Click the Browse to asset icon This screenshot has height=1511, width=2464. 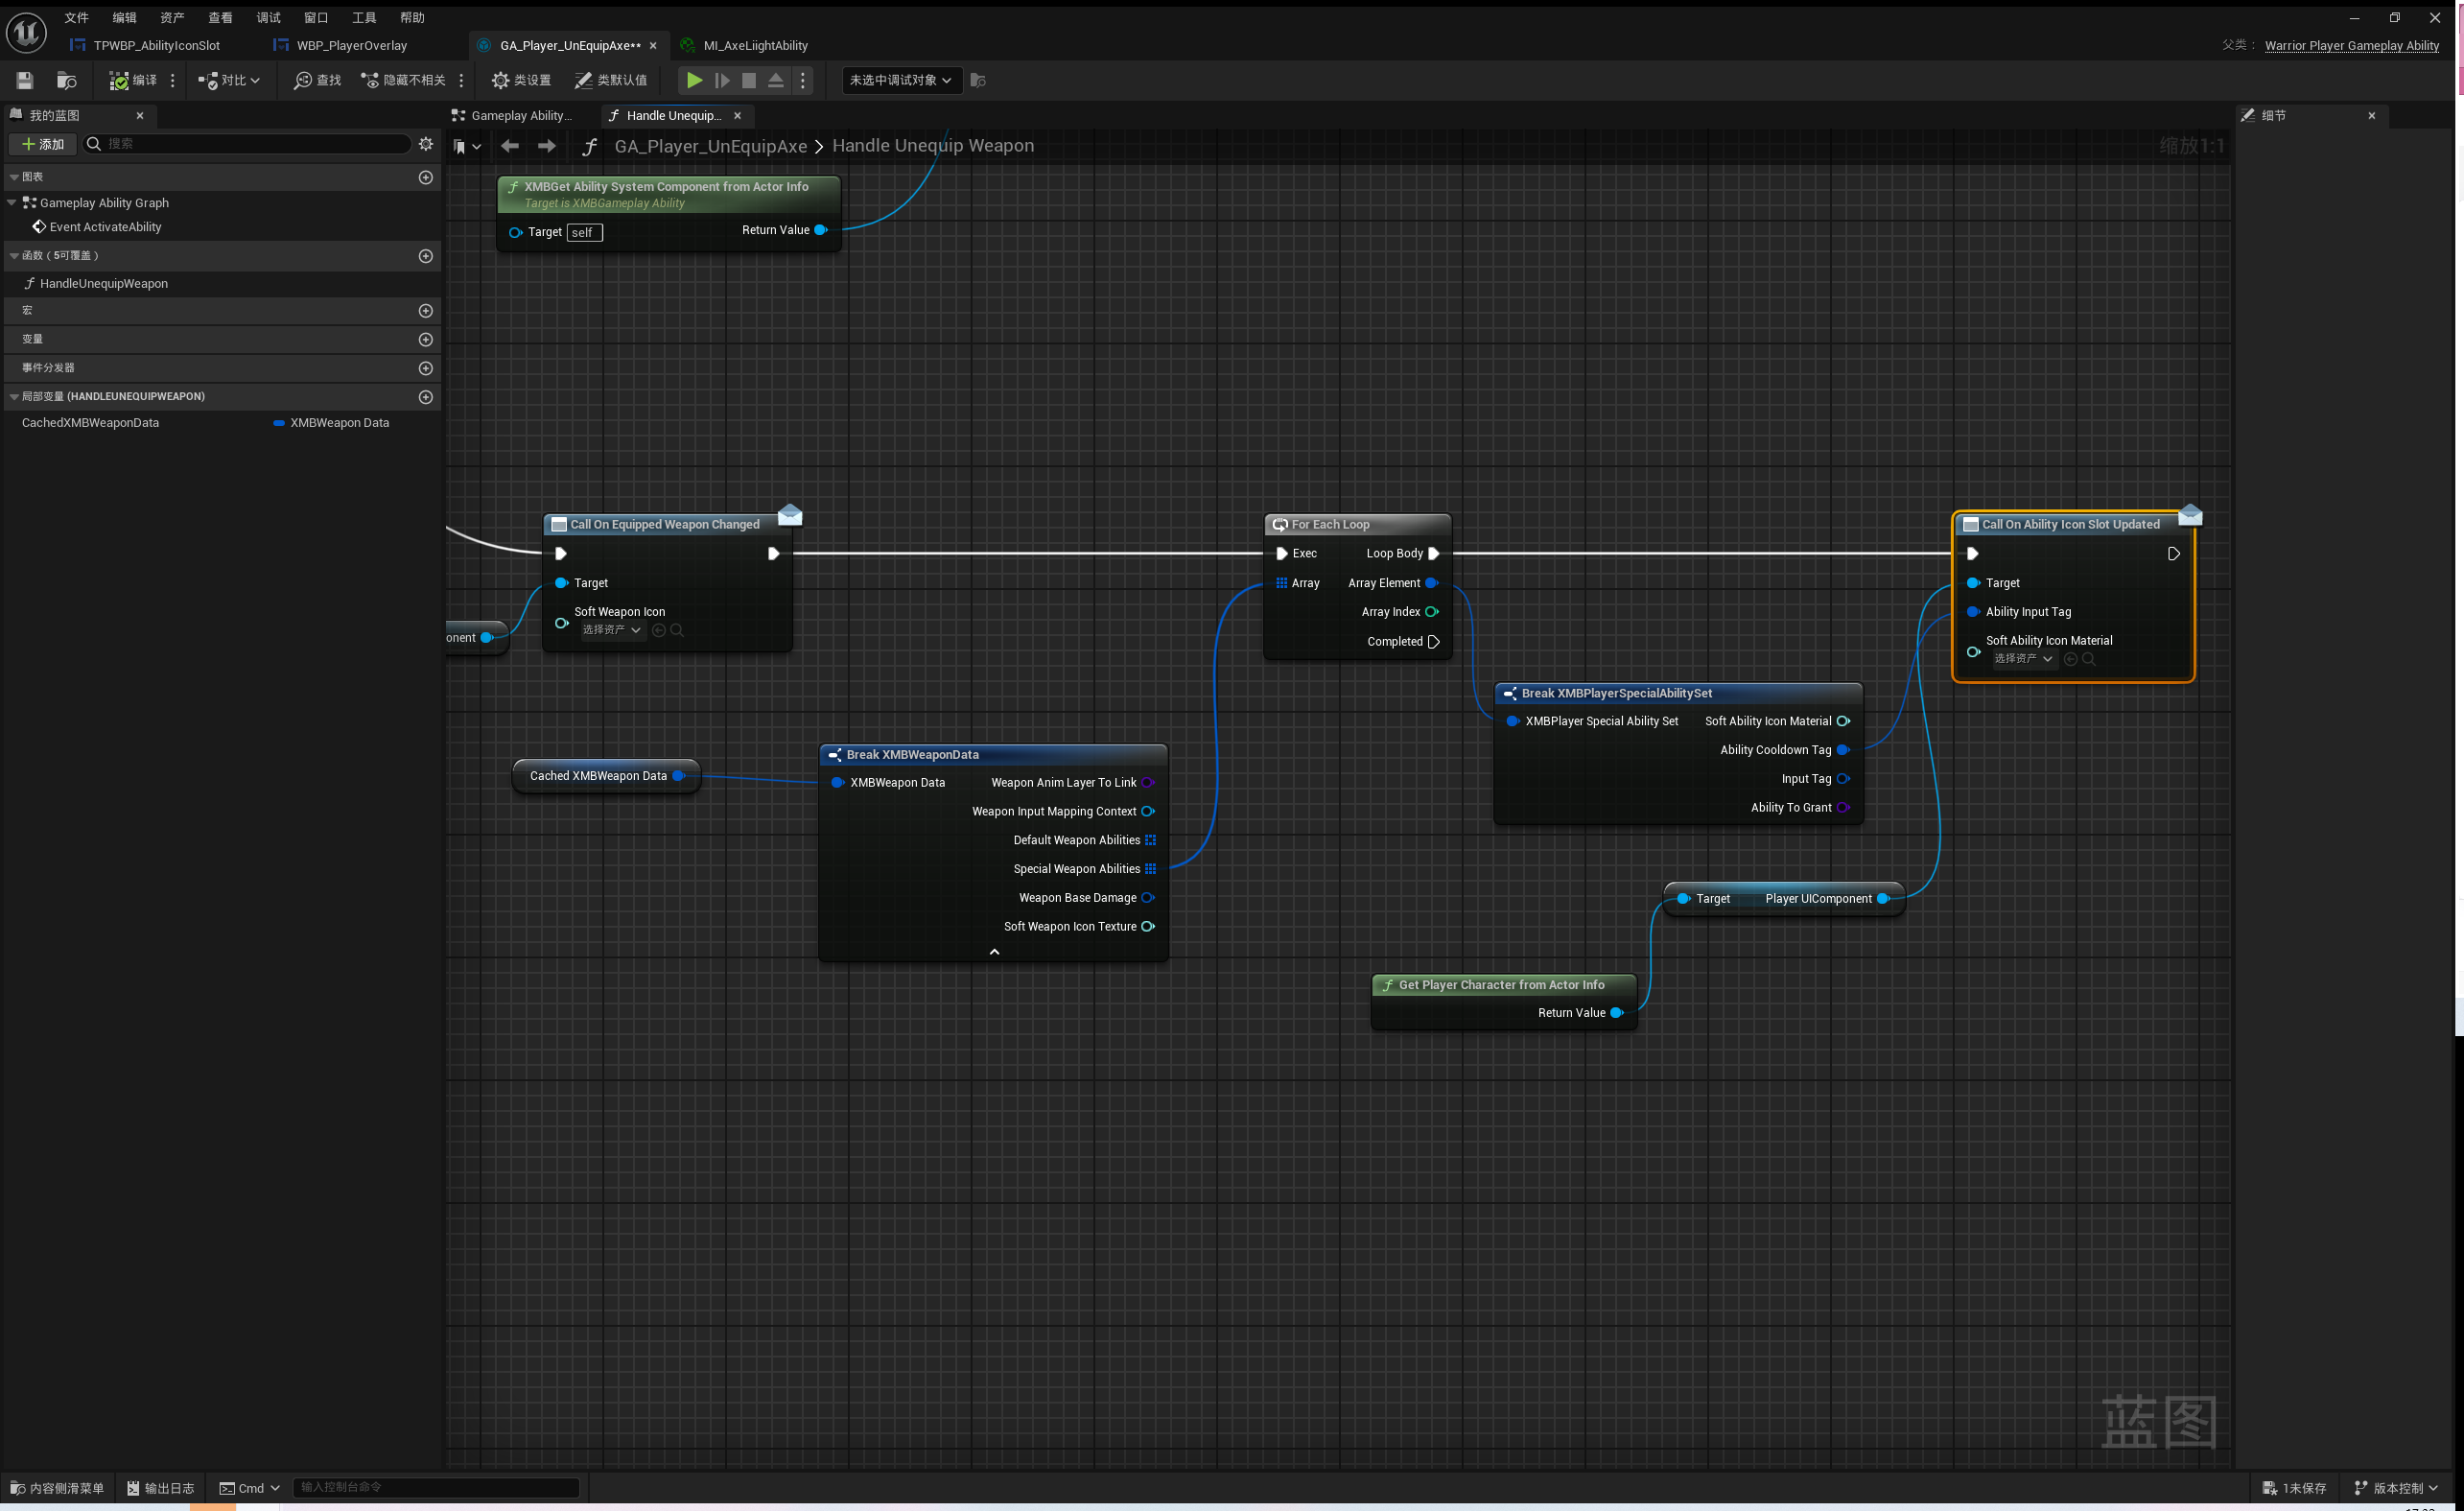tap(66, 80)
